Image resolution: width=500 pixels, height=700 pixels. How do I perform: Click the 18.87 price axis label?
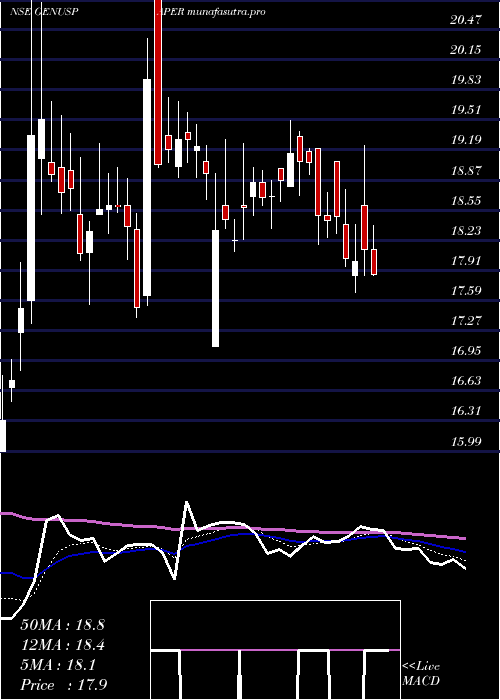point(466,171)
